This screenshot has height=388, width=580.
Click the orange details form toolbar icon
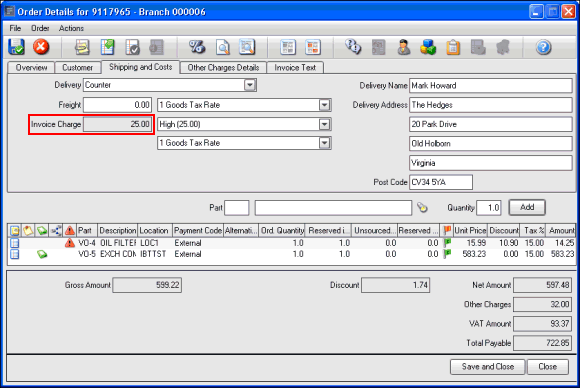[313, 47]
